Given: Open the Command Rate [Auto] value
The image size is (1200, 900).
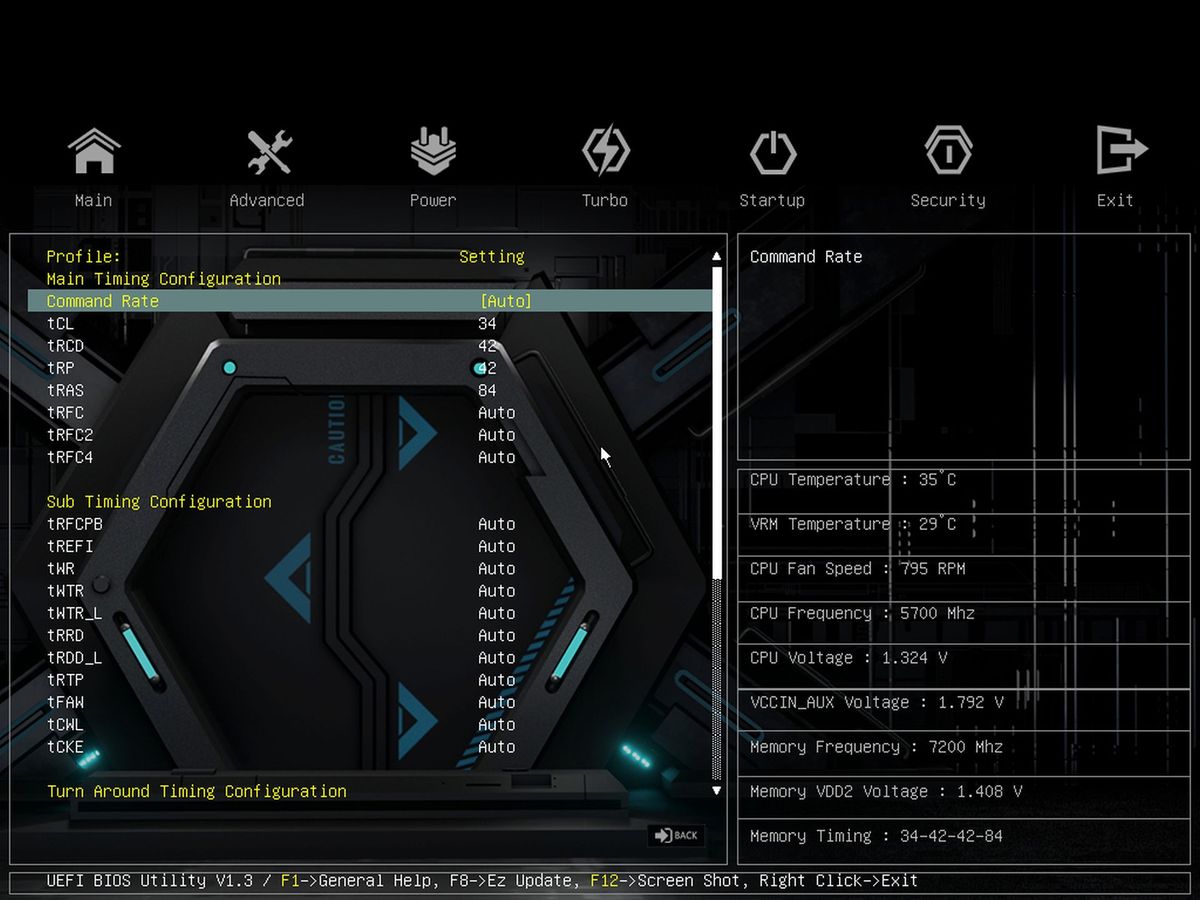Looking at the screenshot, I should click(x=506, y=301).
